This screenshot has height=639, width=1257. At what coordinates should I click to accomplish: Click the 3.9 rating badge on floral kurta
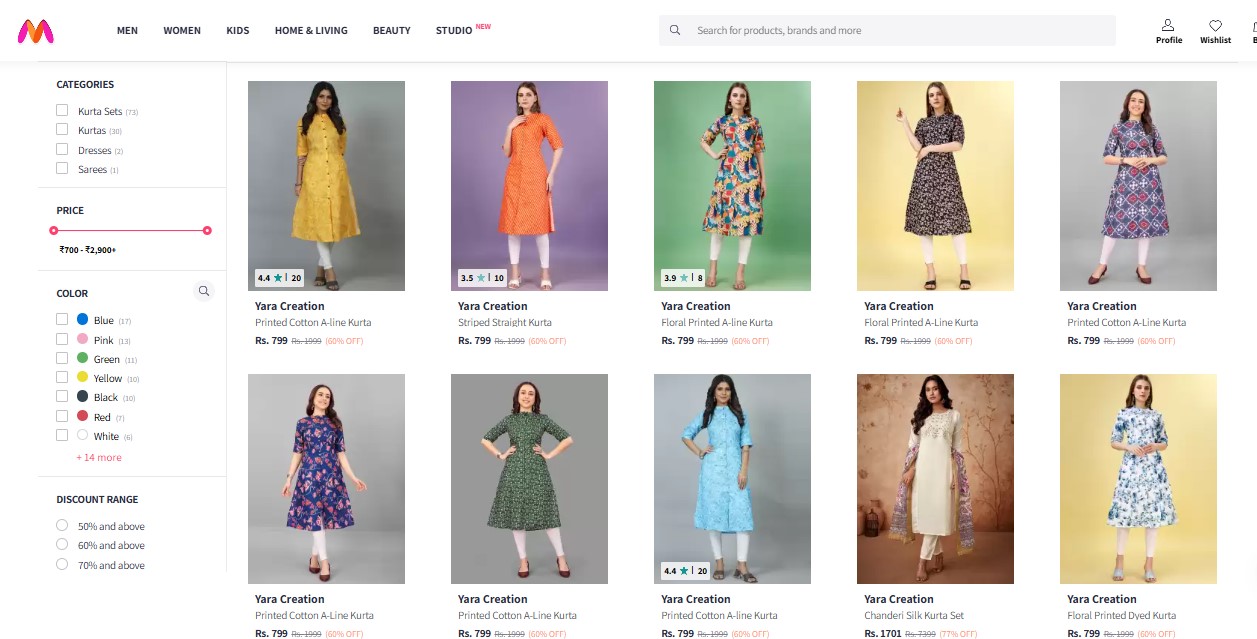click(x=682, y=278)
